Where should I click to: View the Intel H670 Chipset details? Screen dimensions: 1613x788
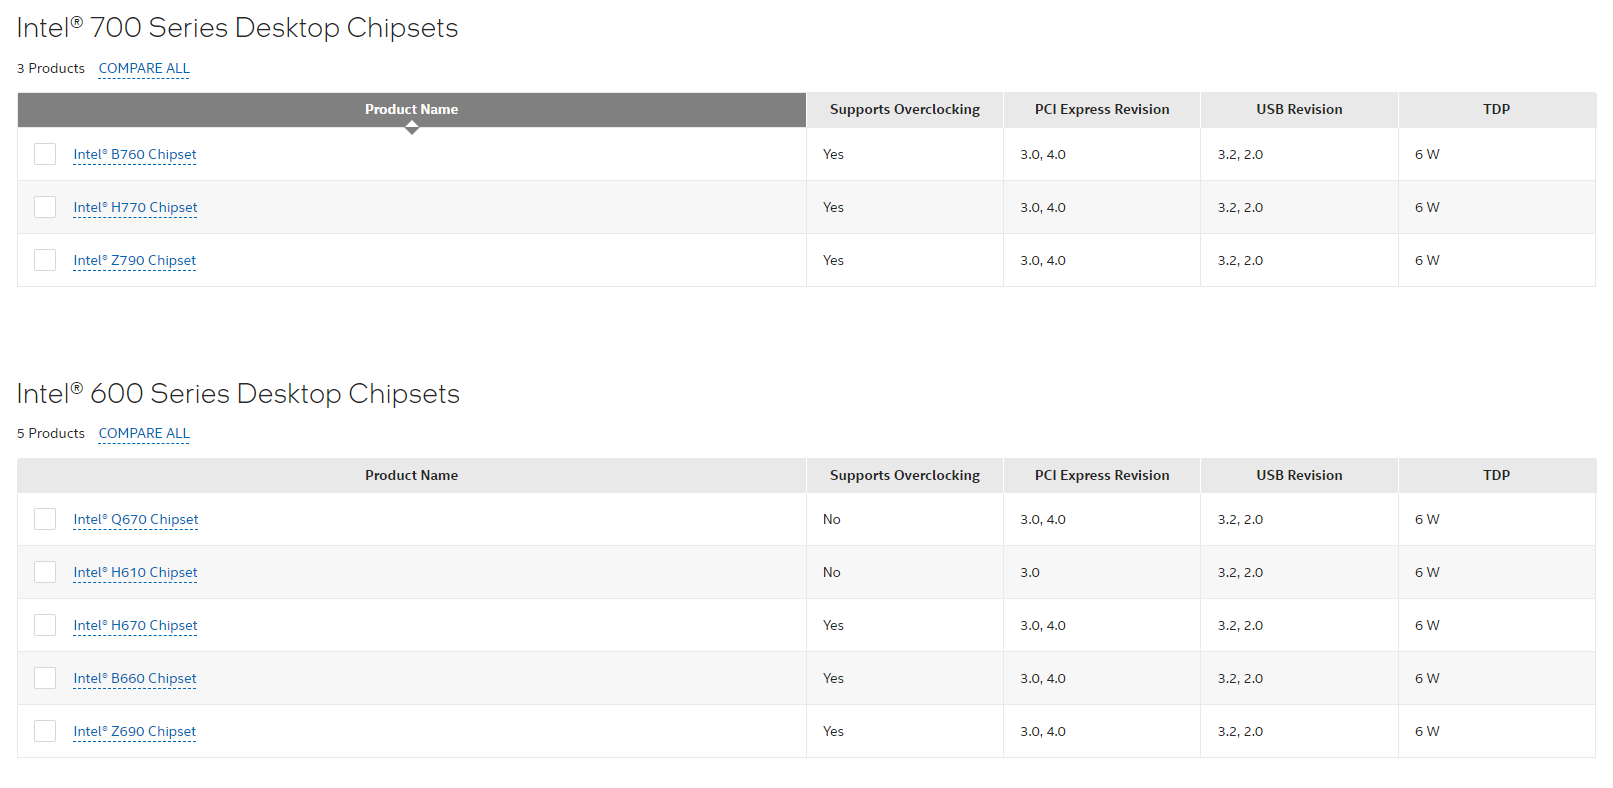pos(135,626)
